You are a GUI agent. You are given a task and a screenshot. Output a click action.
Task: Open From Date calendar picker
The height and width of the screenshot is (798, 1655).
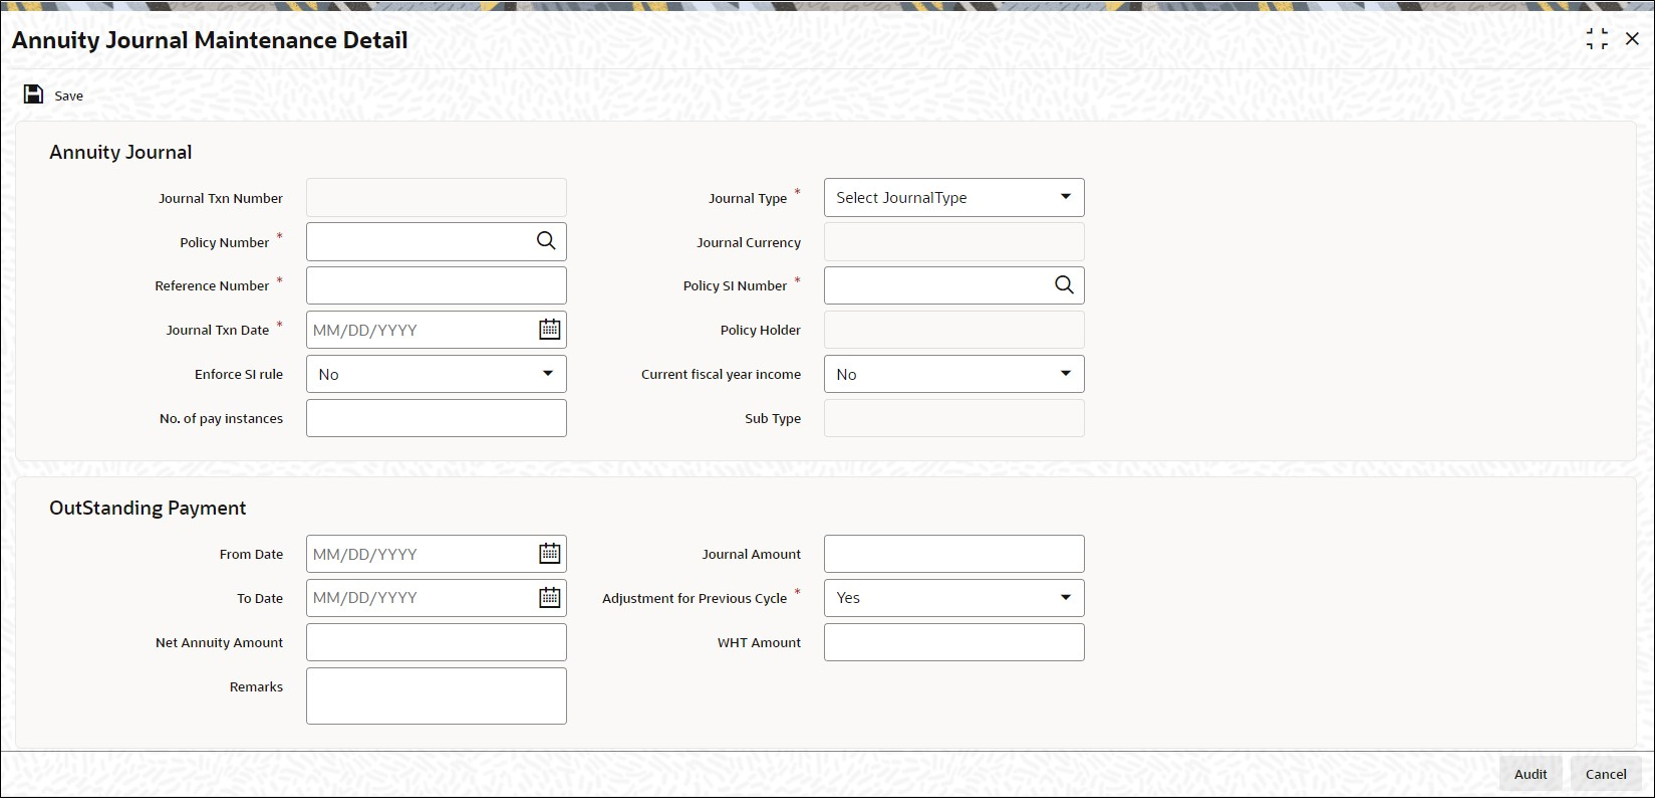click(x=550, y=553)
